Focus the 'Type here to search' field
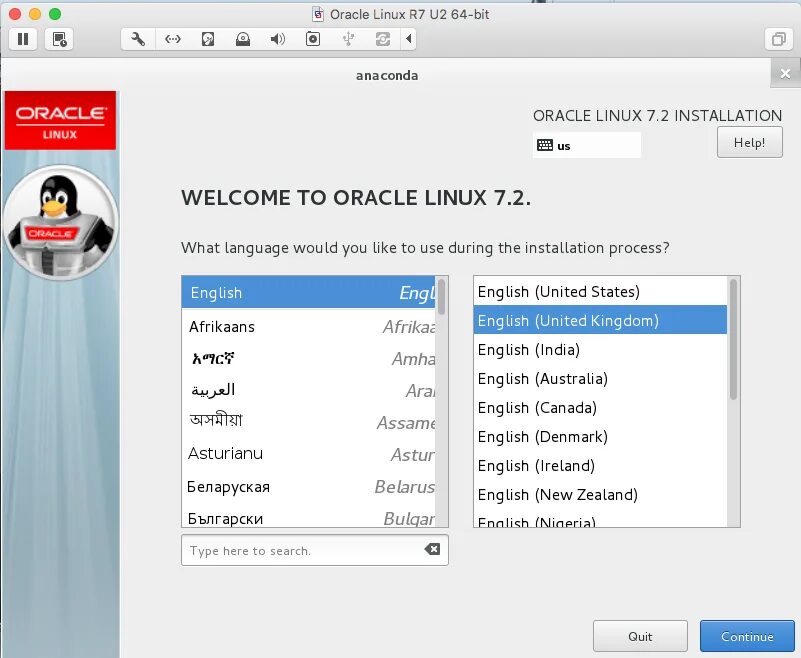The height and width of the screenshot is (658, 801). 315,550
